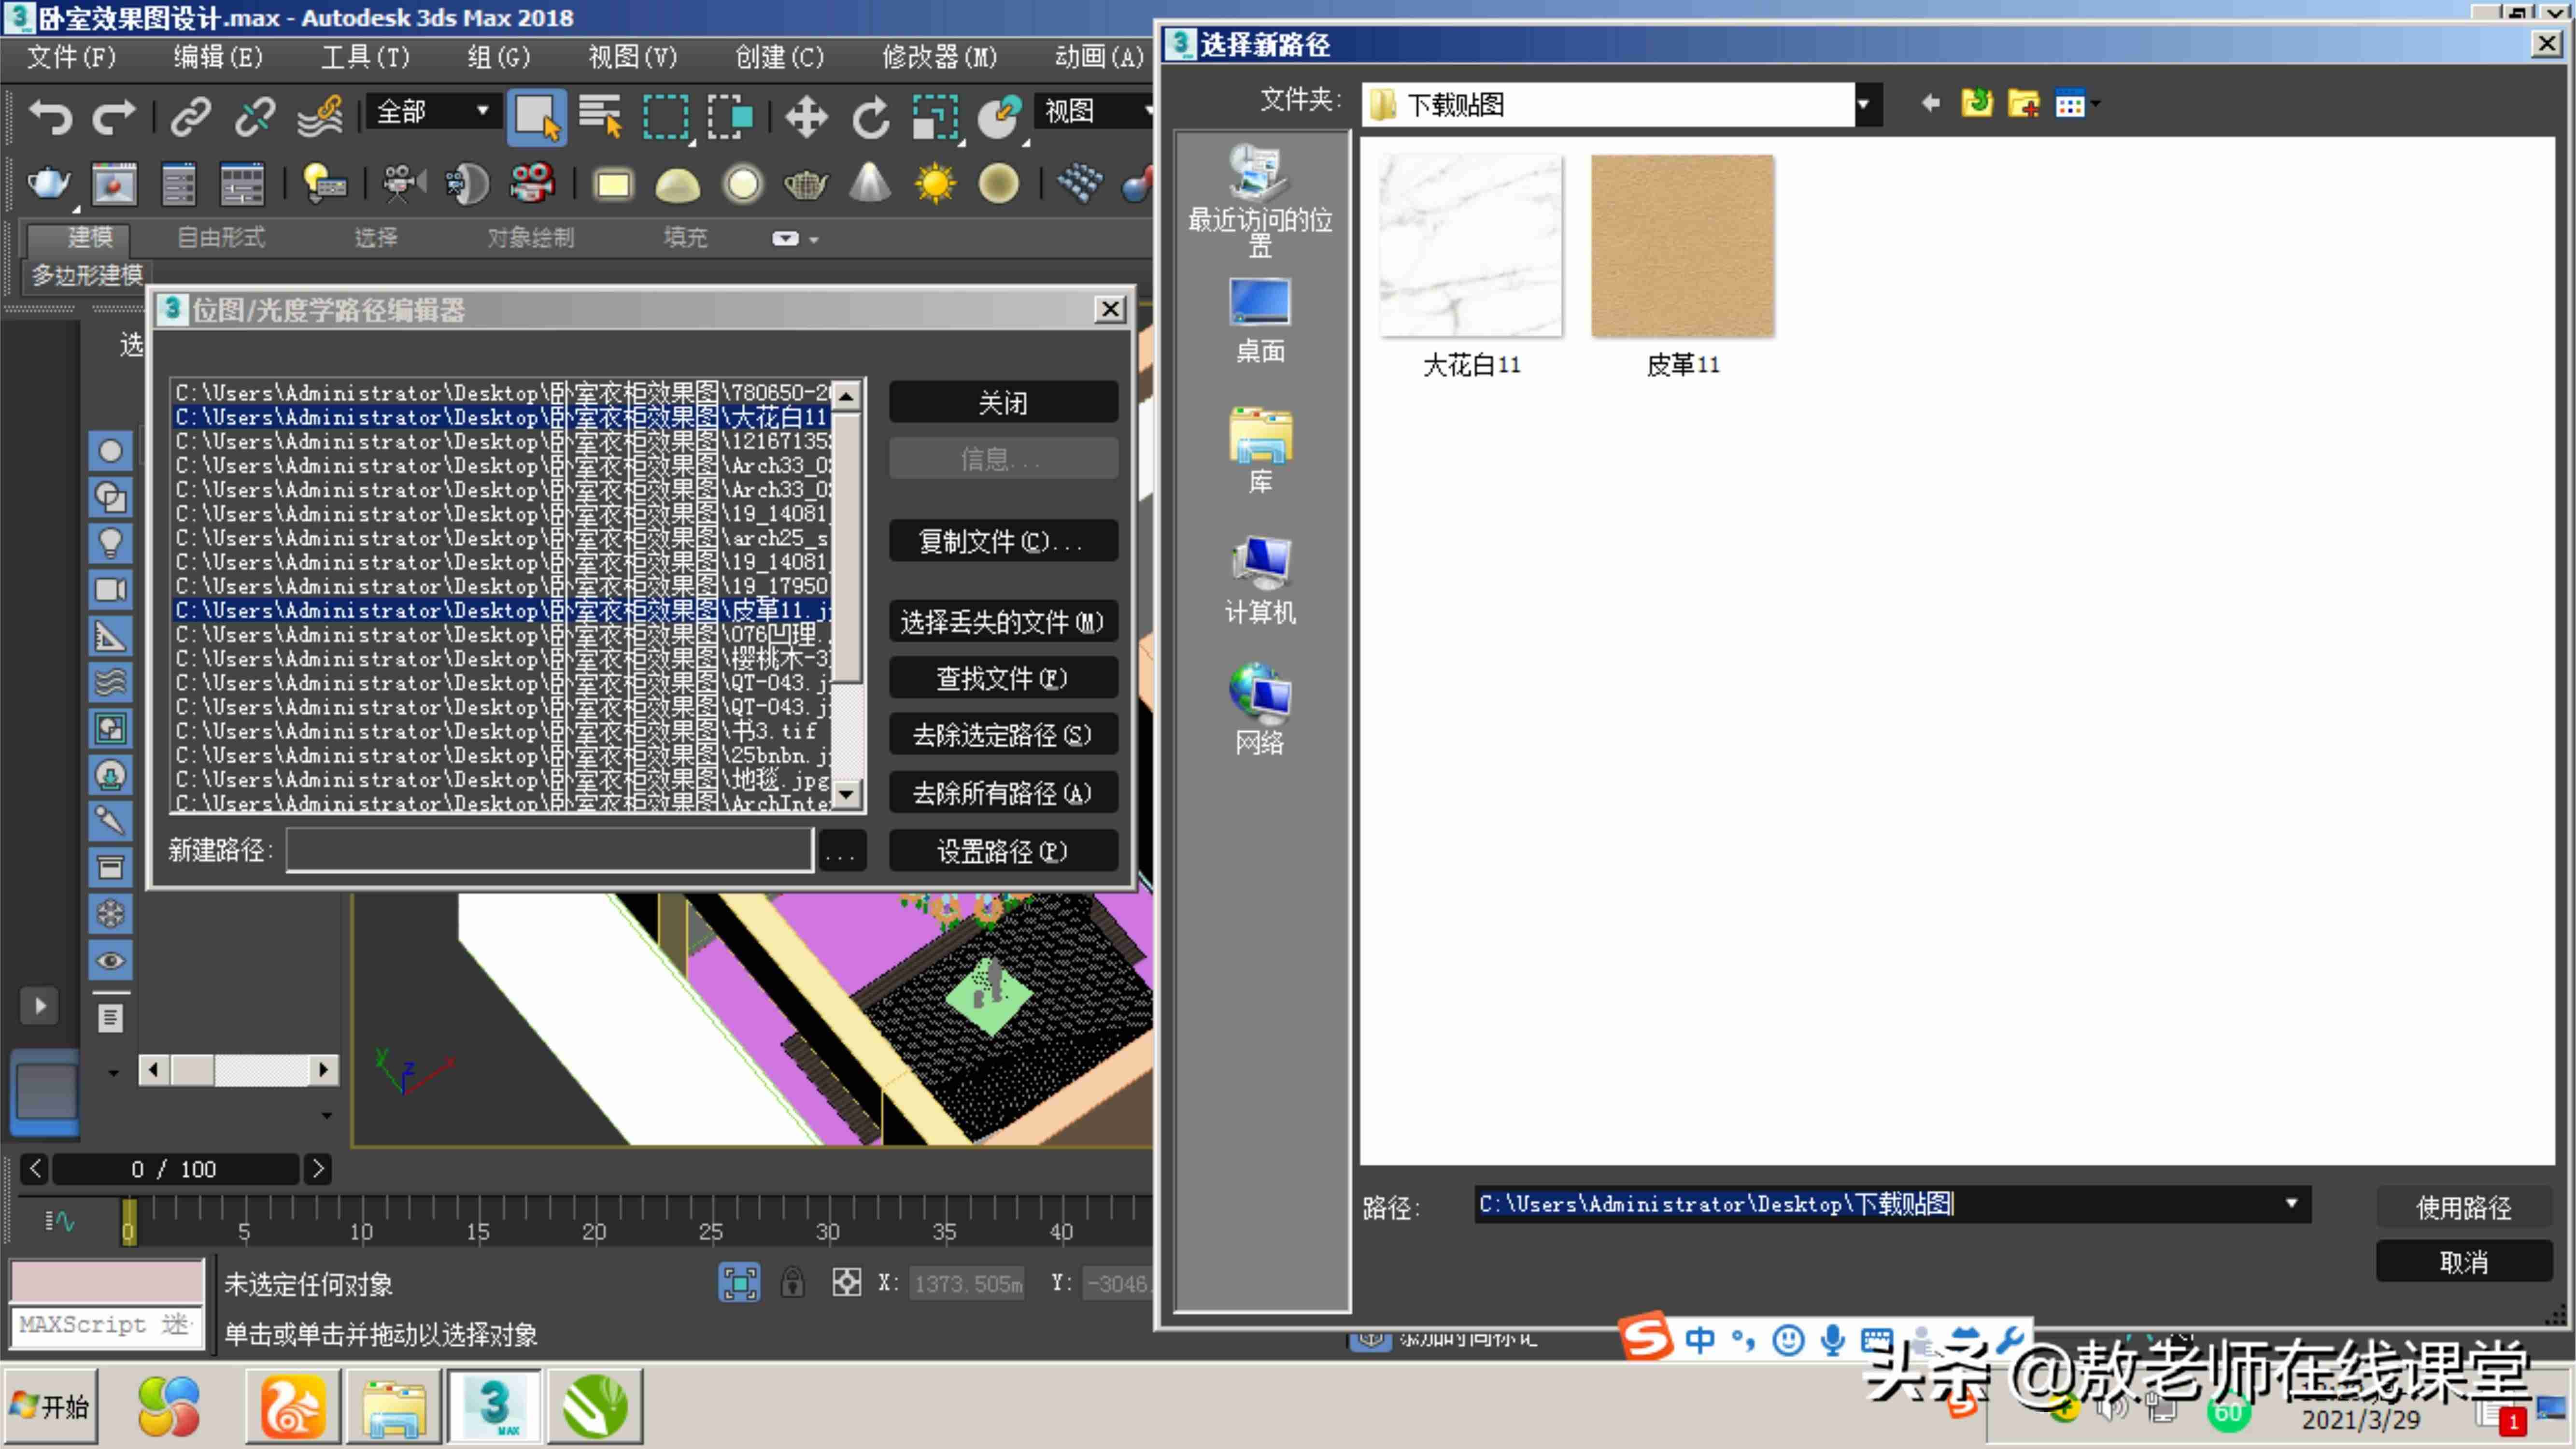Click the Create New Folder icon
The height and width of the screenshot is (1449, 2576).
point(2023,103)
